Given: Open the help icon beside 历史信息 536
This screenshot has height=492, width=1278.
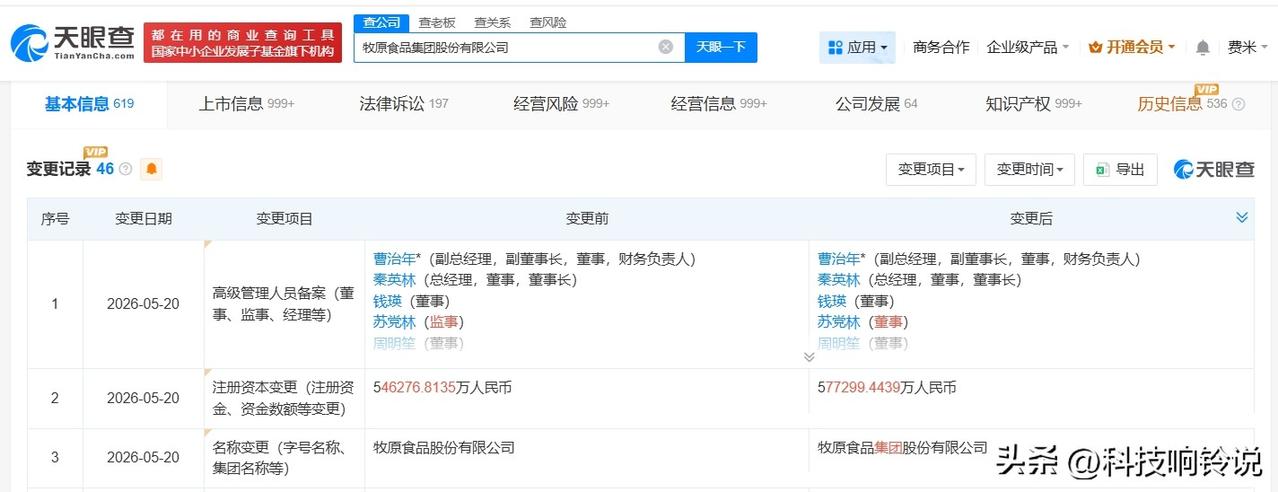Looking at the screenshot, I should 1238,104.
